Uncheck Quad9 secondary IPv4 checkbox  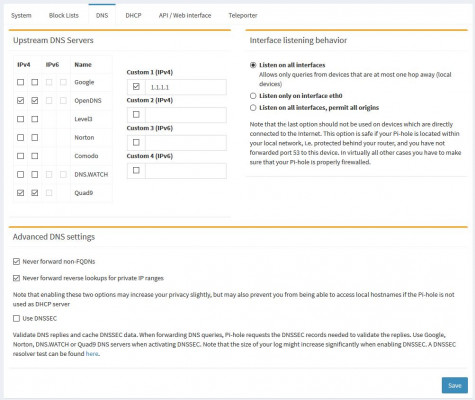click(35, 193)
